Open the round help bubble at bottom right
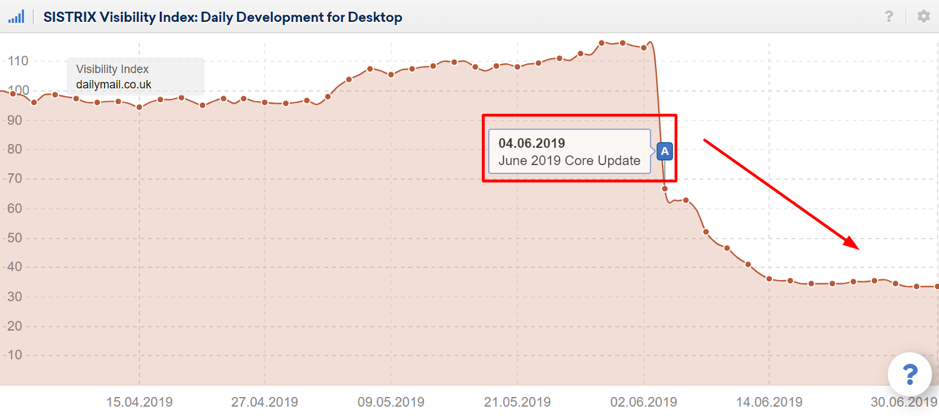The image size is (939, 416). coord(909,374)
